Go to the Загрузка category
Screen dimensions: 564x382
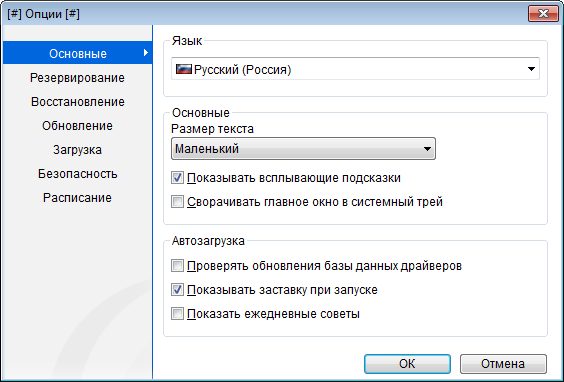[78, 149]
